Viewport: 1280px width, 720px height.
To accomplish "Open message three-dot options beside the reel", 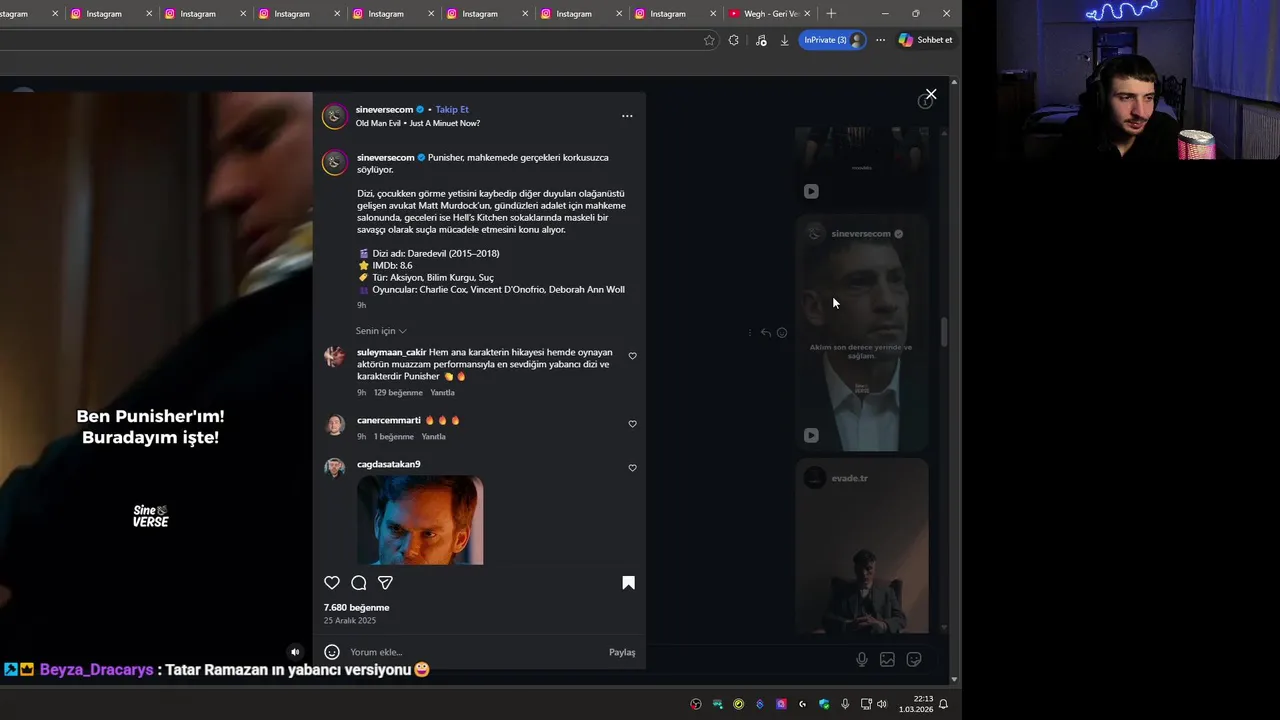I will click(749, 333).
